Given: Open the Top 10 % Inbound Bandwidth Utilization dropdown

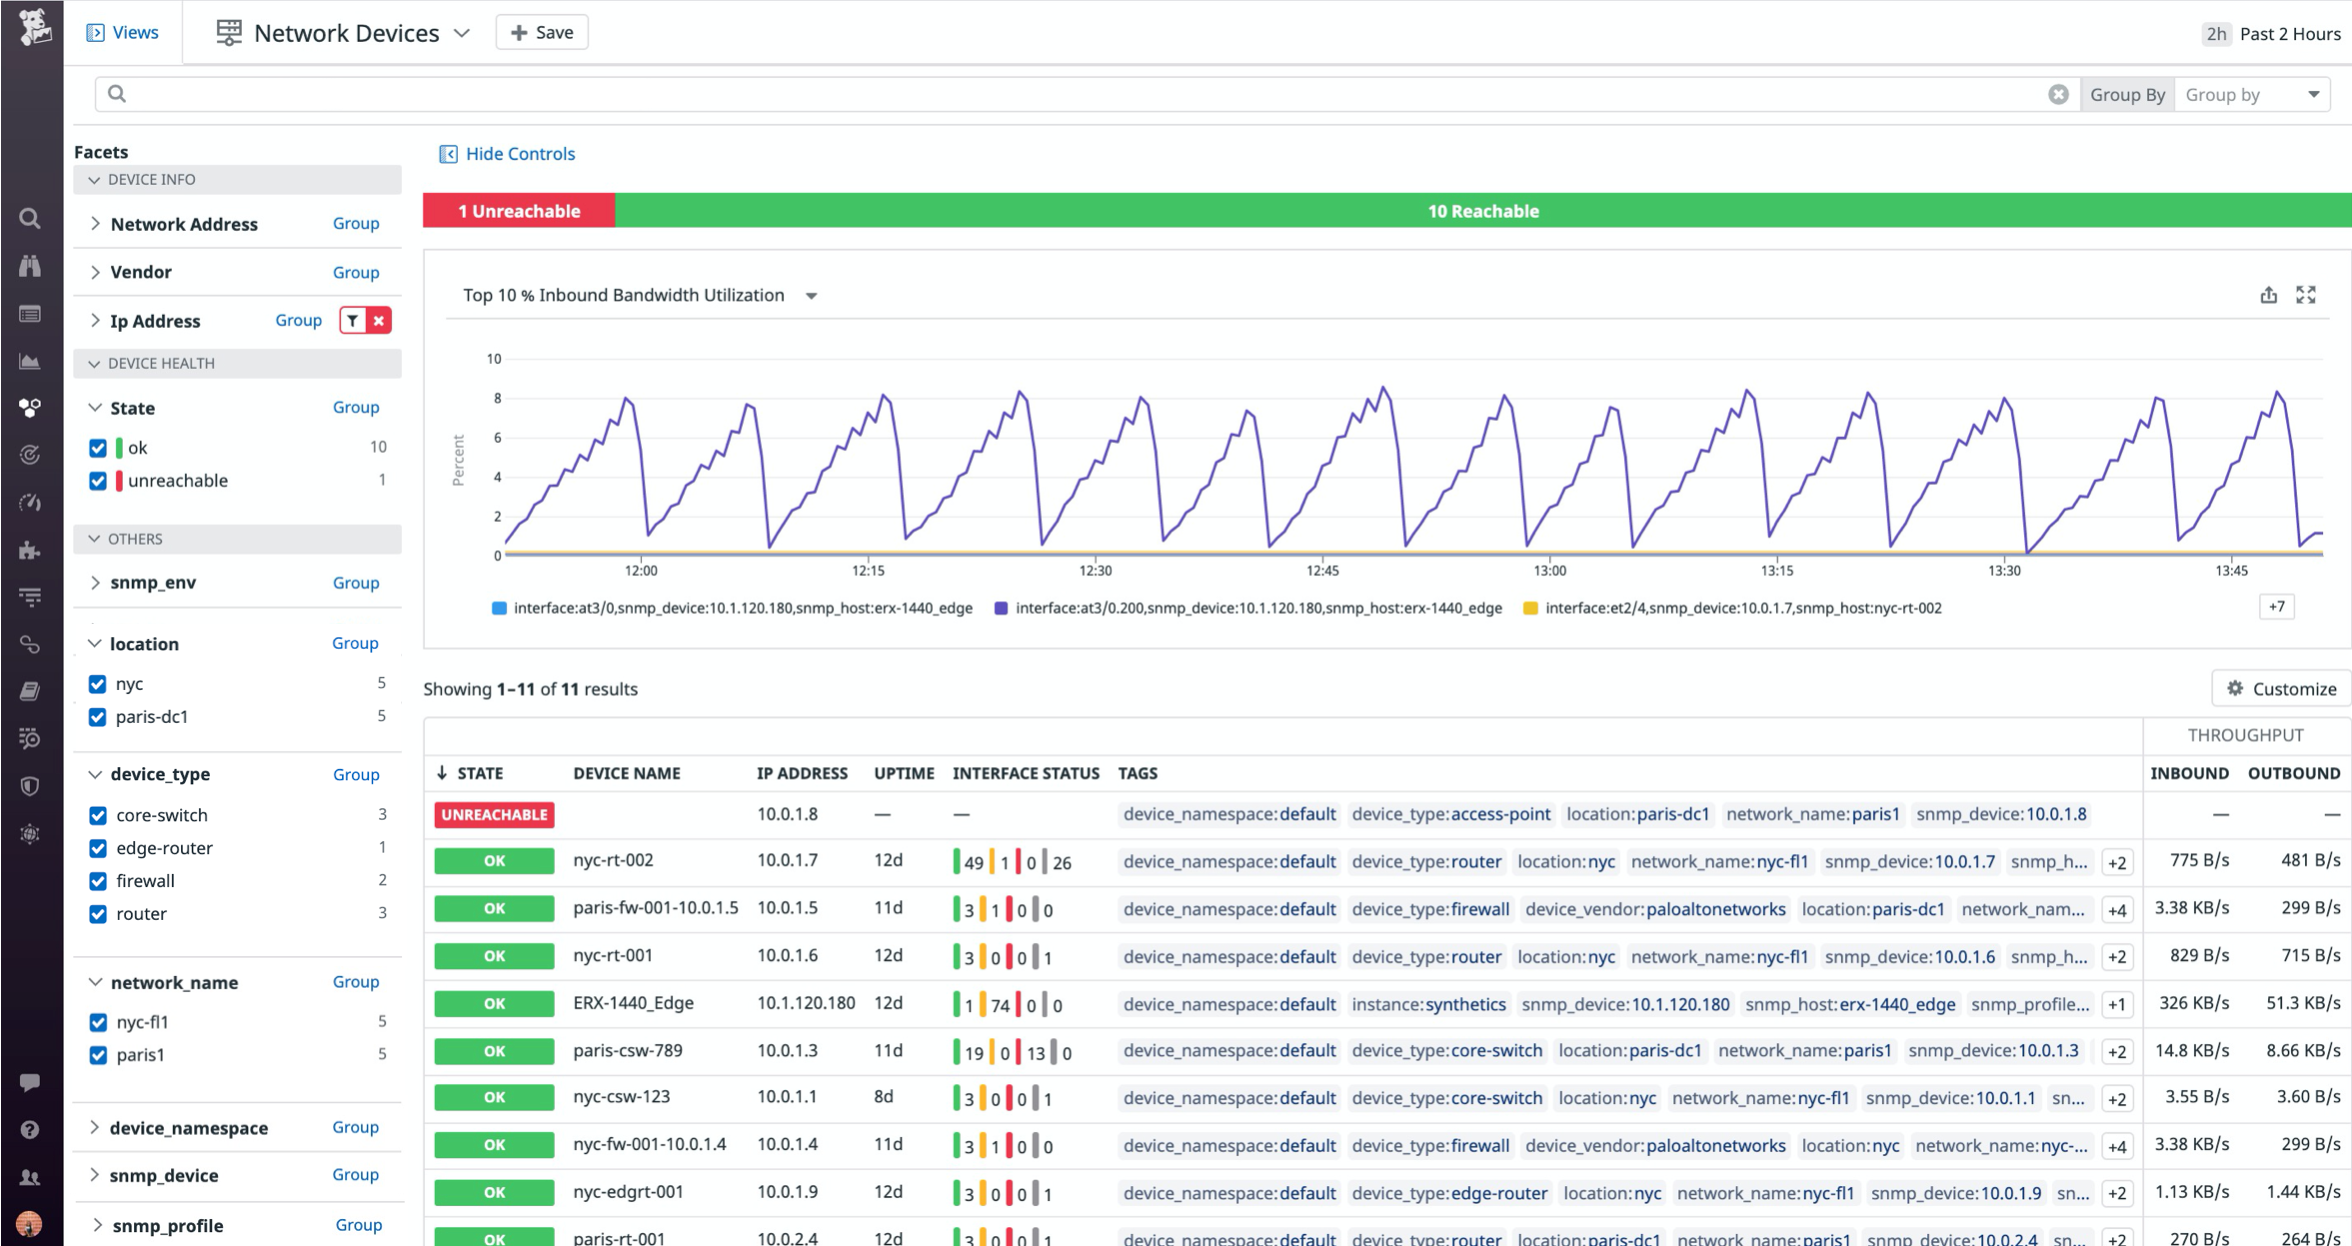Looking at the screenshot, I should [x=811, y=295].
